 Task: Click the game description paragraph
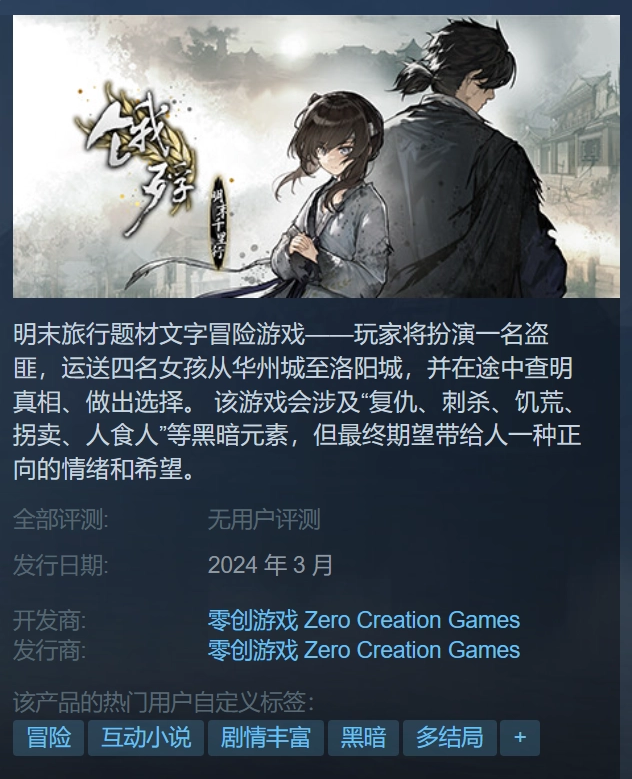(297, 401)
